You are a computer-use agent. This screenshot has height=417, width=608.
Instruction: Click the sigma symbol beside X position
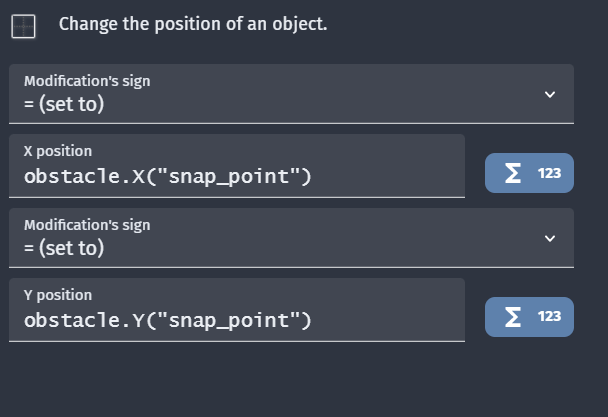[513, 173]
